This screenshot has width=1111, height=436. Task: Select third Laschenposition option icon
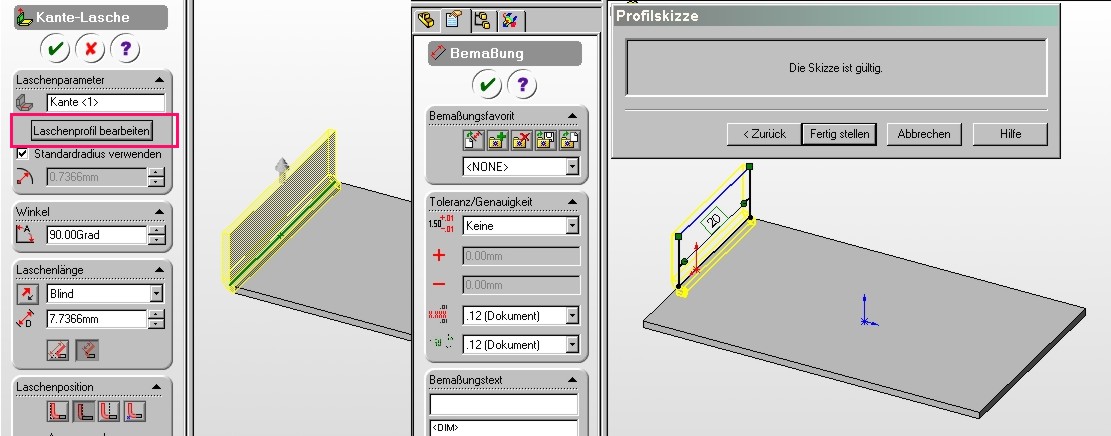point(109,411)
